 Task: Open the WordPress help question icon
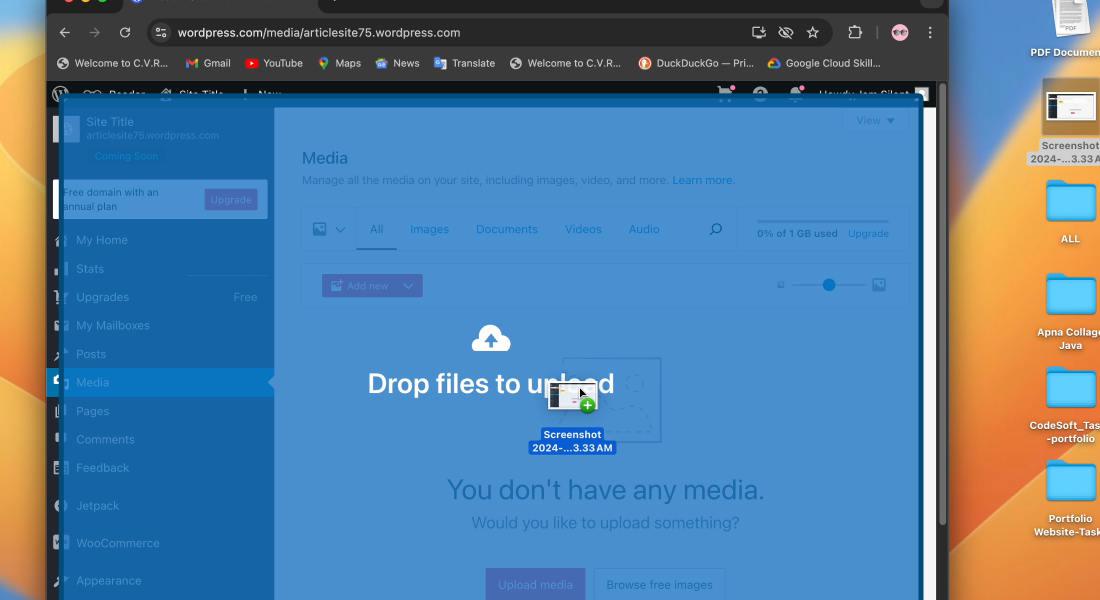[760, 93]
